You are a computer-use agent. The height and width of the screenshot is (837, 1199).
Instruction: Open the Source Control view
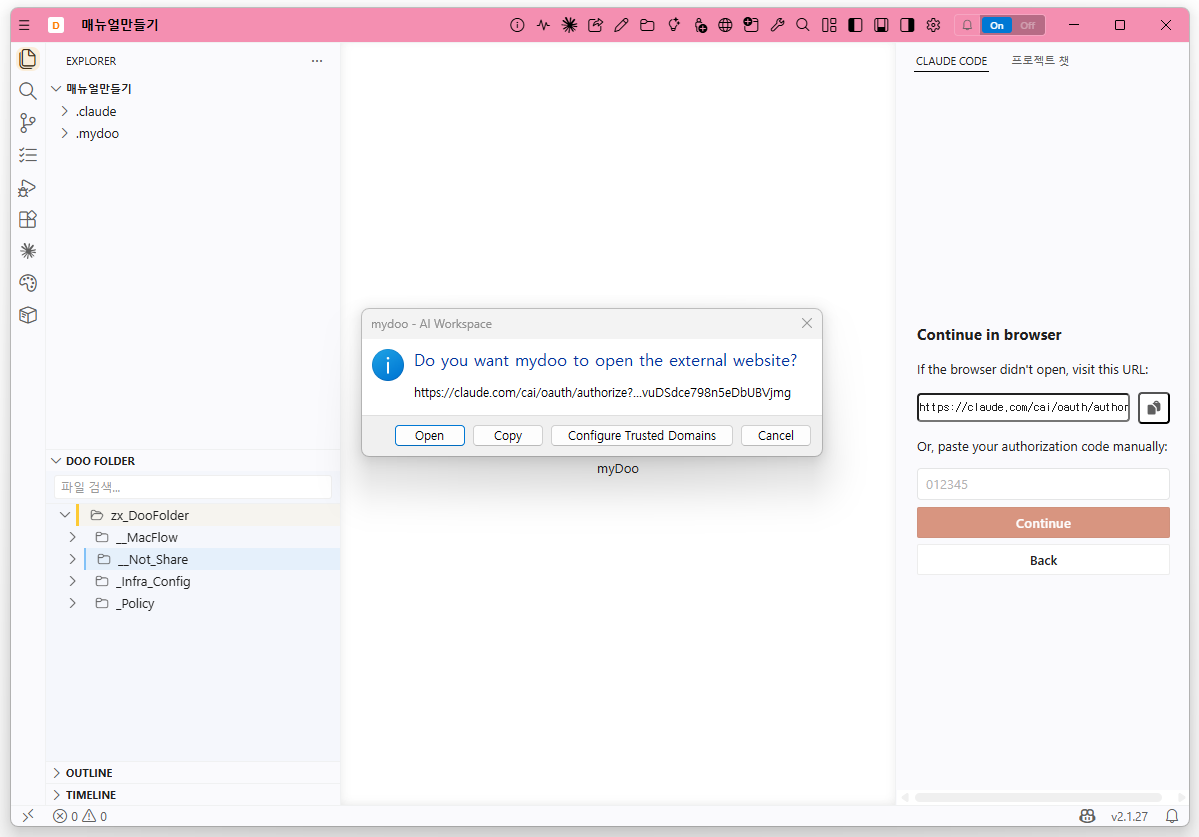tap(28, 123)
